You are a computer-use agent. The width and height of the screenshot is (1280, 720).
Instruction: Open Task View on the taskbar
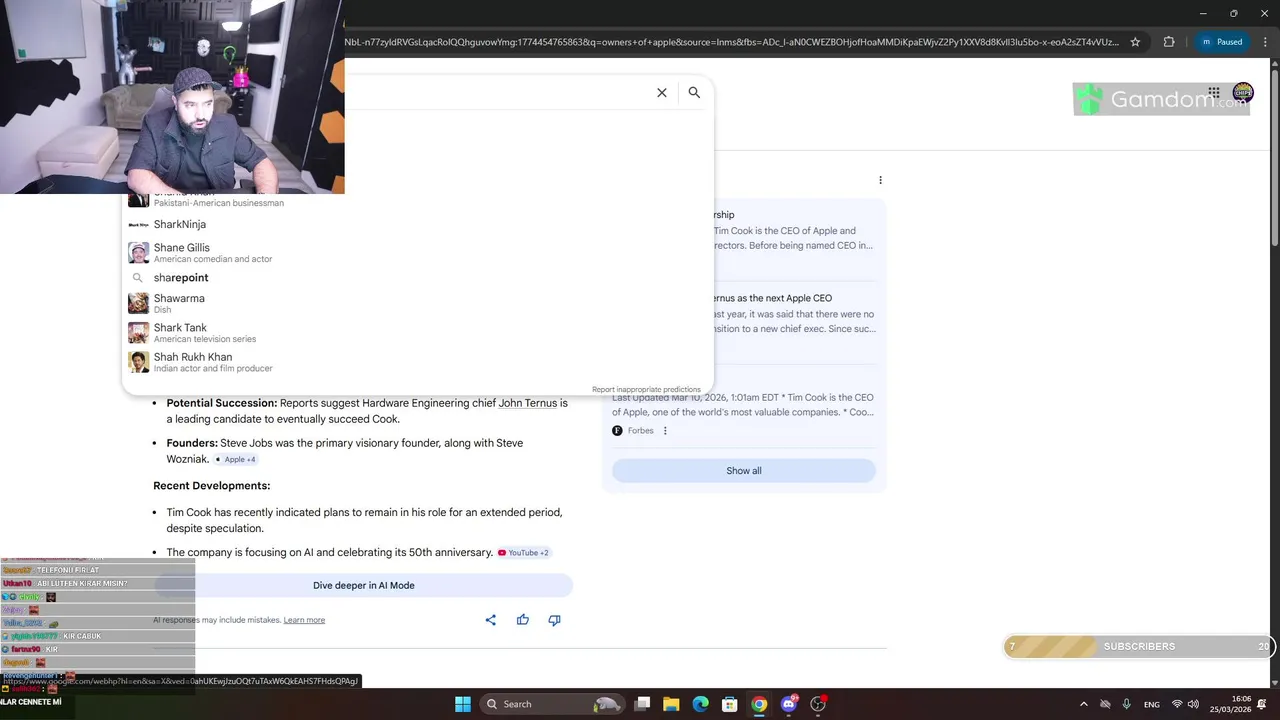[x=643, y=704]
